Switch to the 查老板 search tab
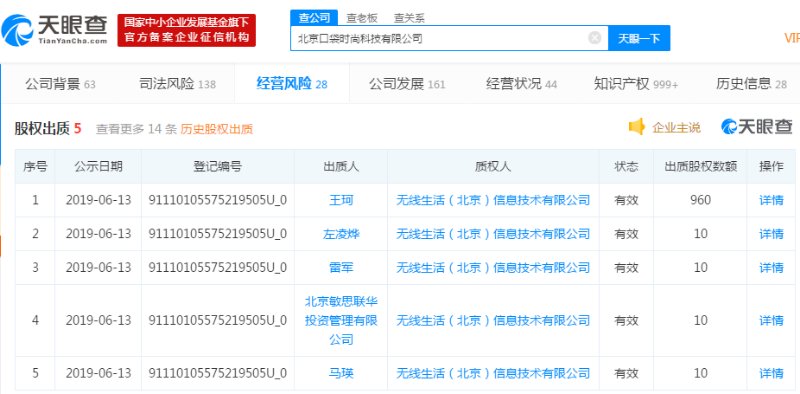The height and width of the screenshot is (394, 800). (x=362, y=18)
